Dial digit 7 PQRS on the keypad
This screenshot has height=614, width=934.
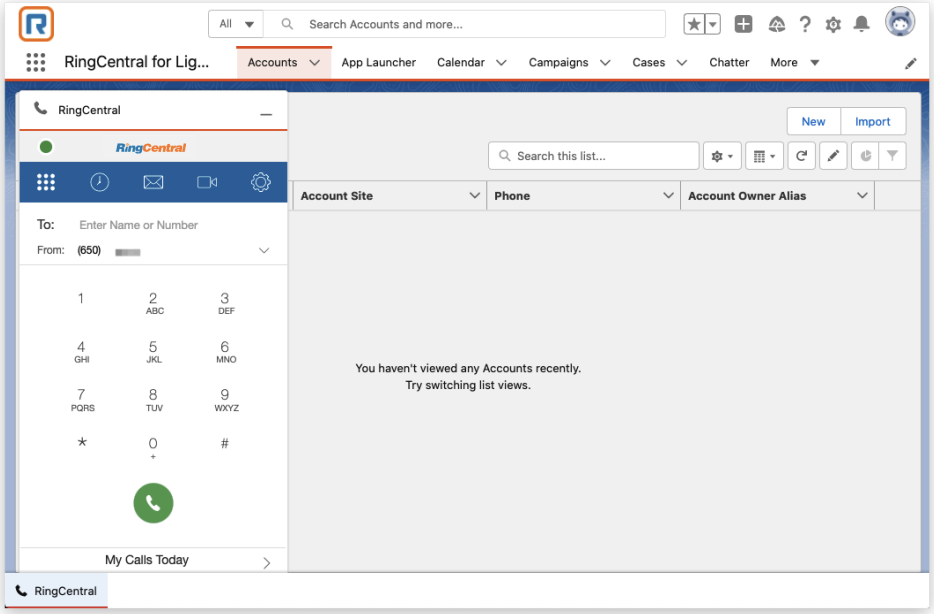click(82, 400)
